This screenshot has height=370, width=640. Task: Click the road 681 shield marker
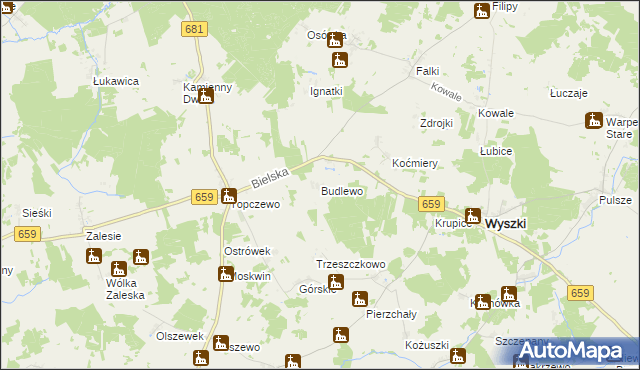point(194,29)
